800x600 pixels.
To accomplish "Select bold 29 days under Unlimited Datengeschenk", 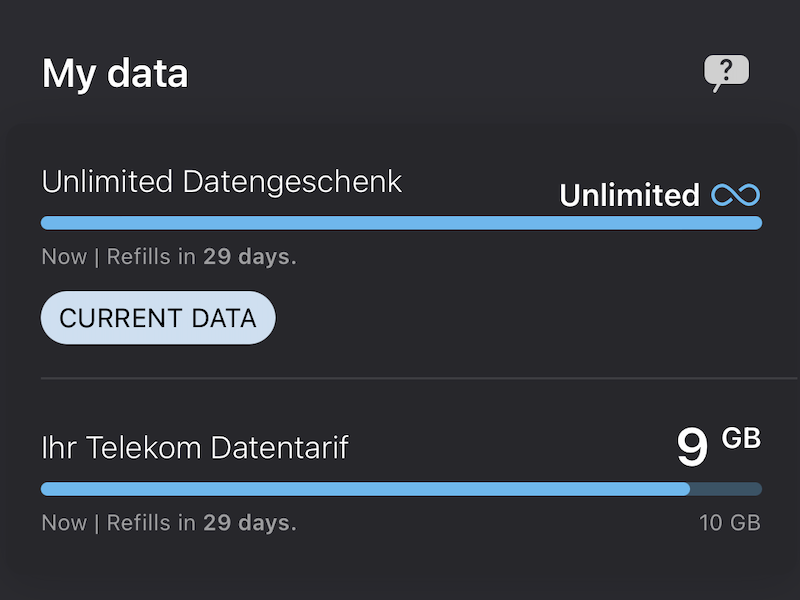I will pos(249,257).
